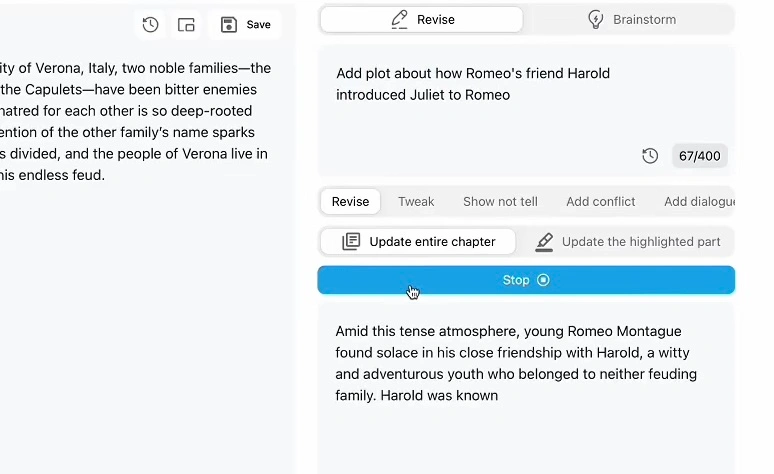
Task: Click the pencil icon in Revise tab
Action: pyautogui.click(x=400, y=19)
